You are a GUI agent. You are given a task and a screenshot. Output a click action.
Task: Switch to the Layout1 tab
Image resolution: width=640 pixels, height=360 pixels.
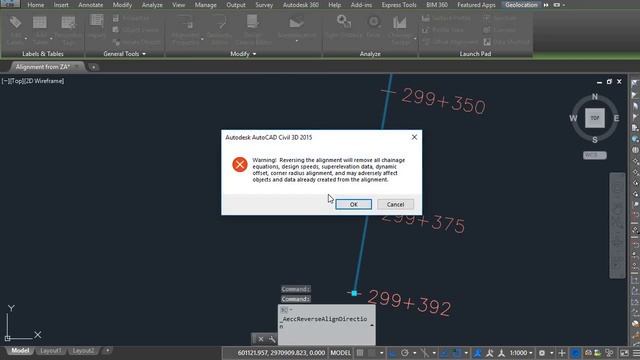tap(51, 351)
